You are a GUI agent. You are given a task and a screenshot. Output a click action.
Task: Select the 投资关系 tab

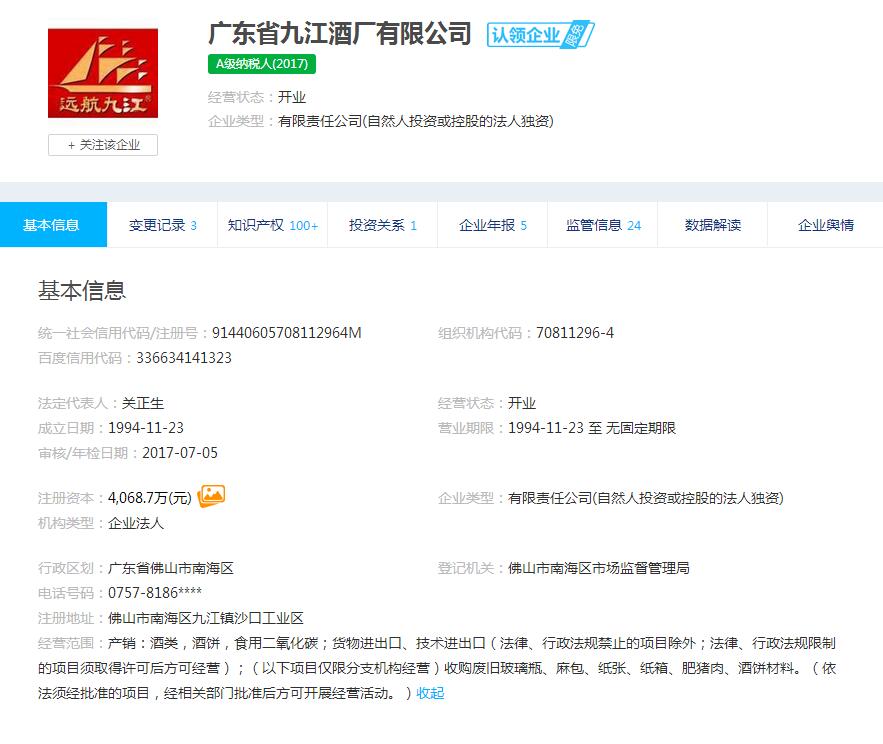coord(382,225)
